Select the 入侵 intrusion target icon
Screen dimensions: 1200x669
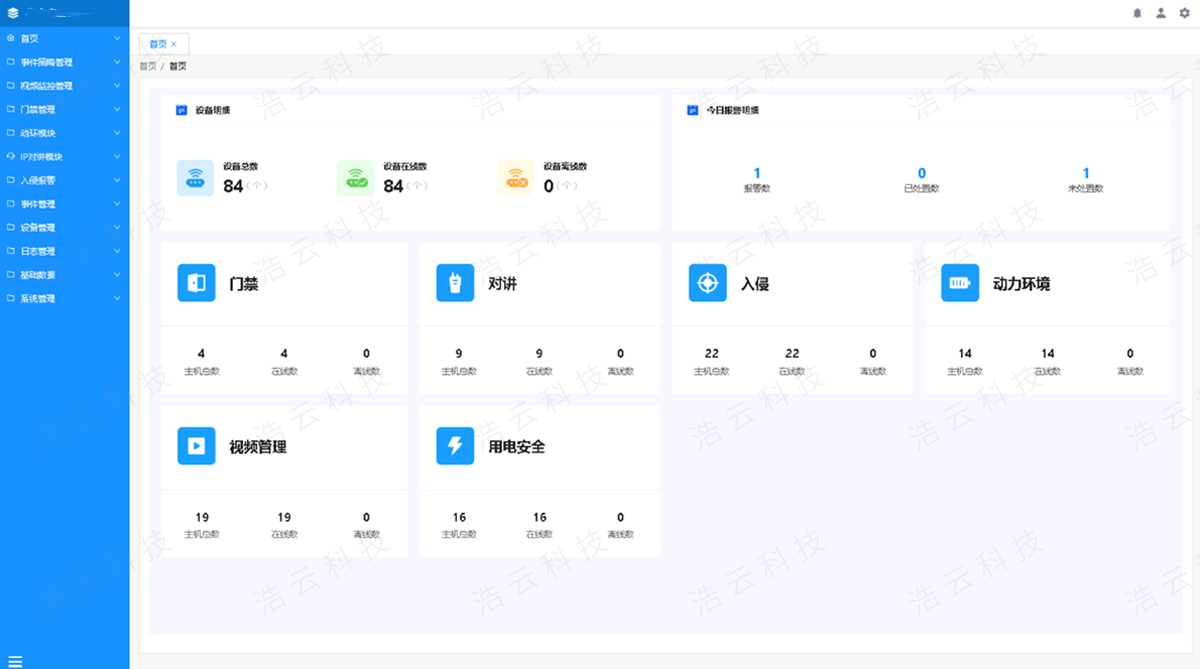[x=706, y=282]
